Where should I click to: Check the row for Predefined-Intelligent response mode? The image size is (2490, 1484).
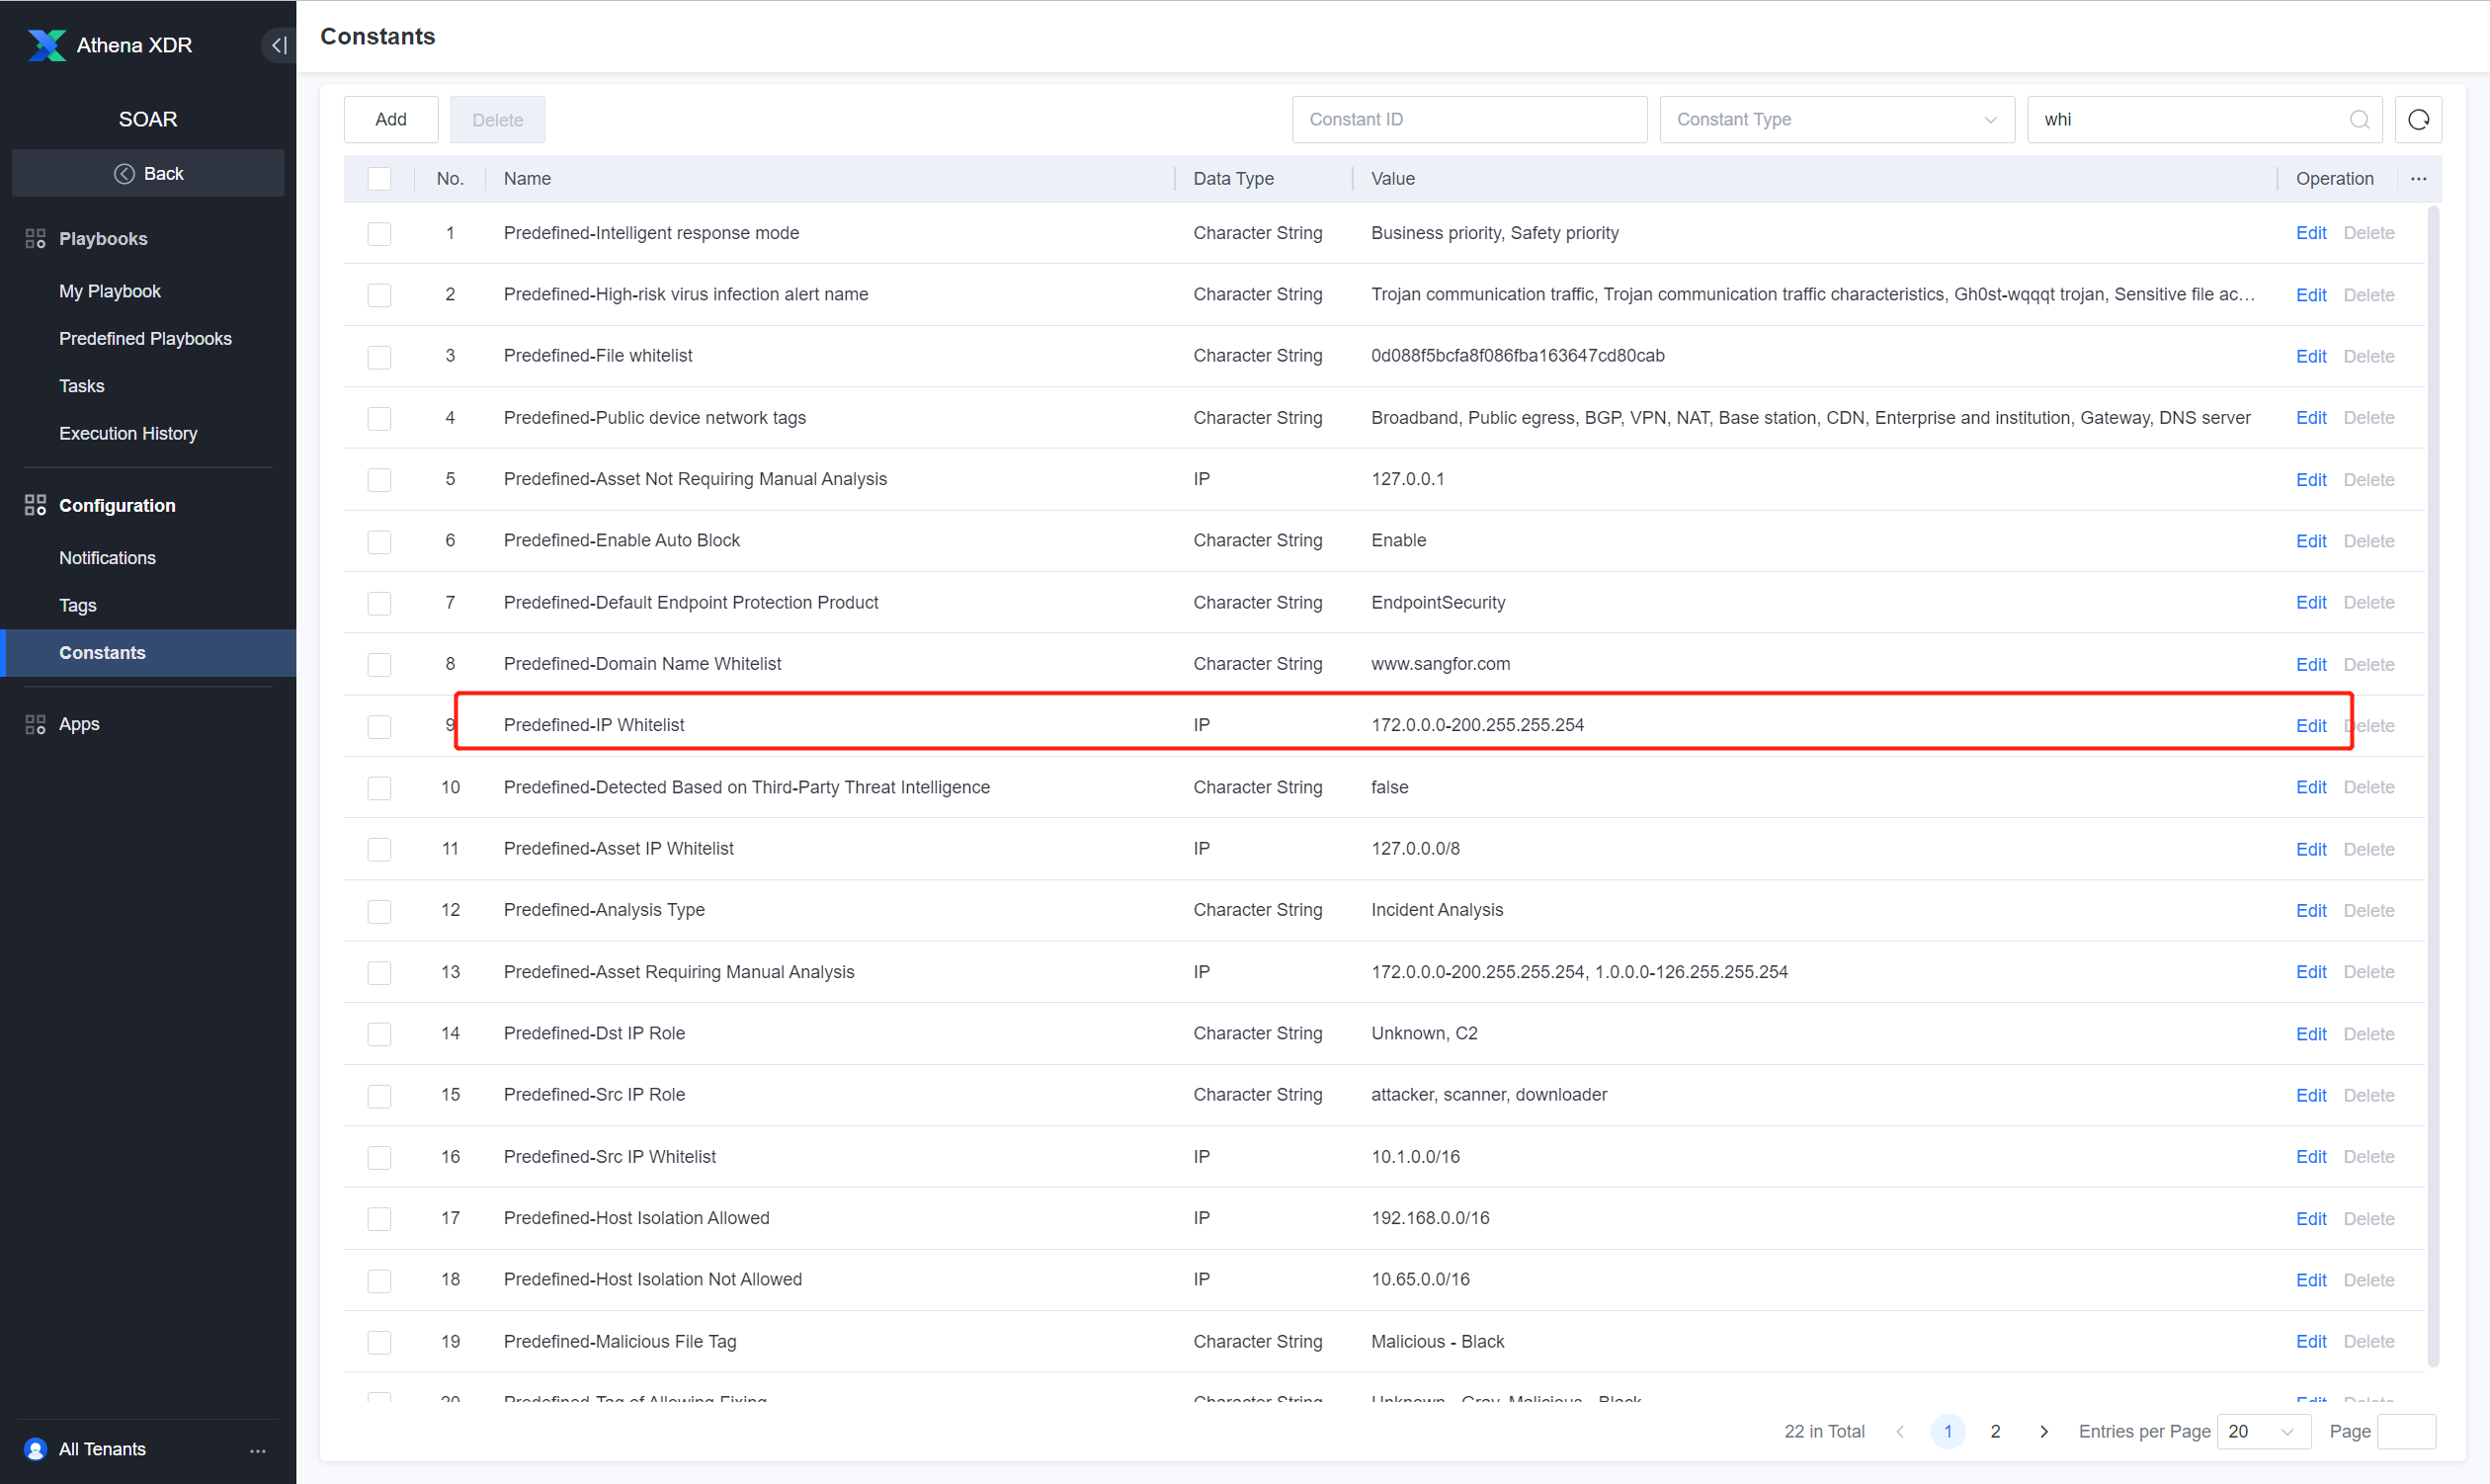tap(379, 234)
